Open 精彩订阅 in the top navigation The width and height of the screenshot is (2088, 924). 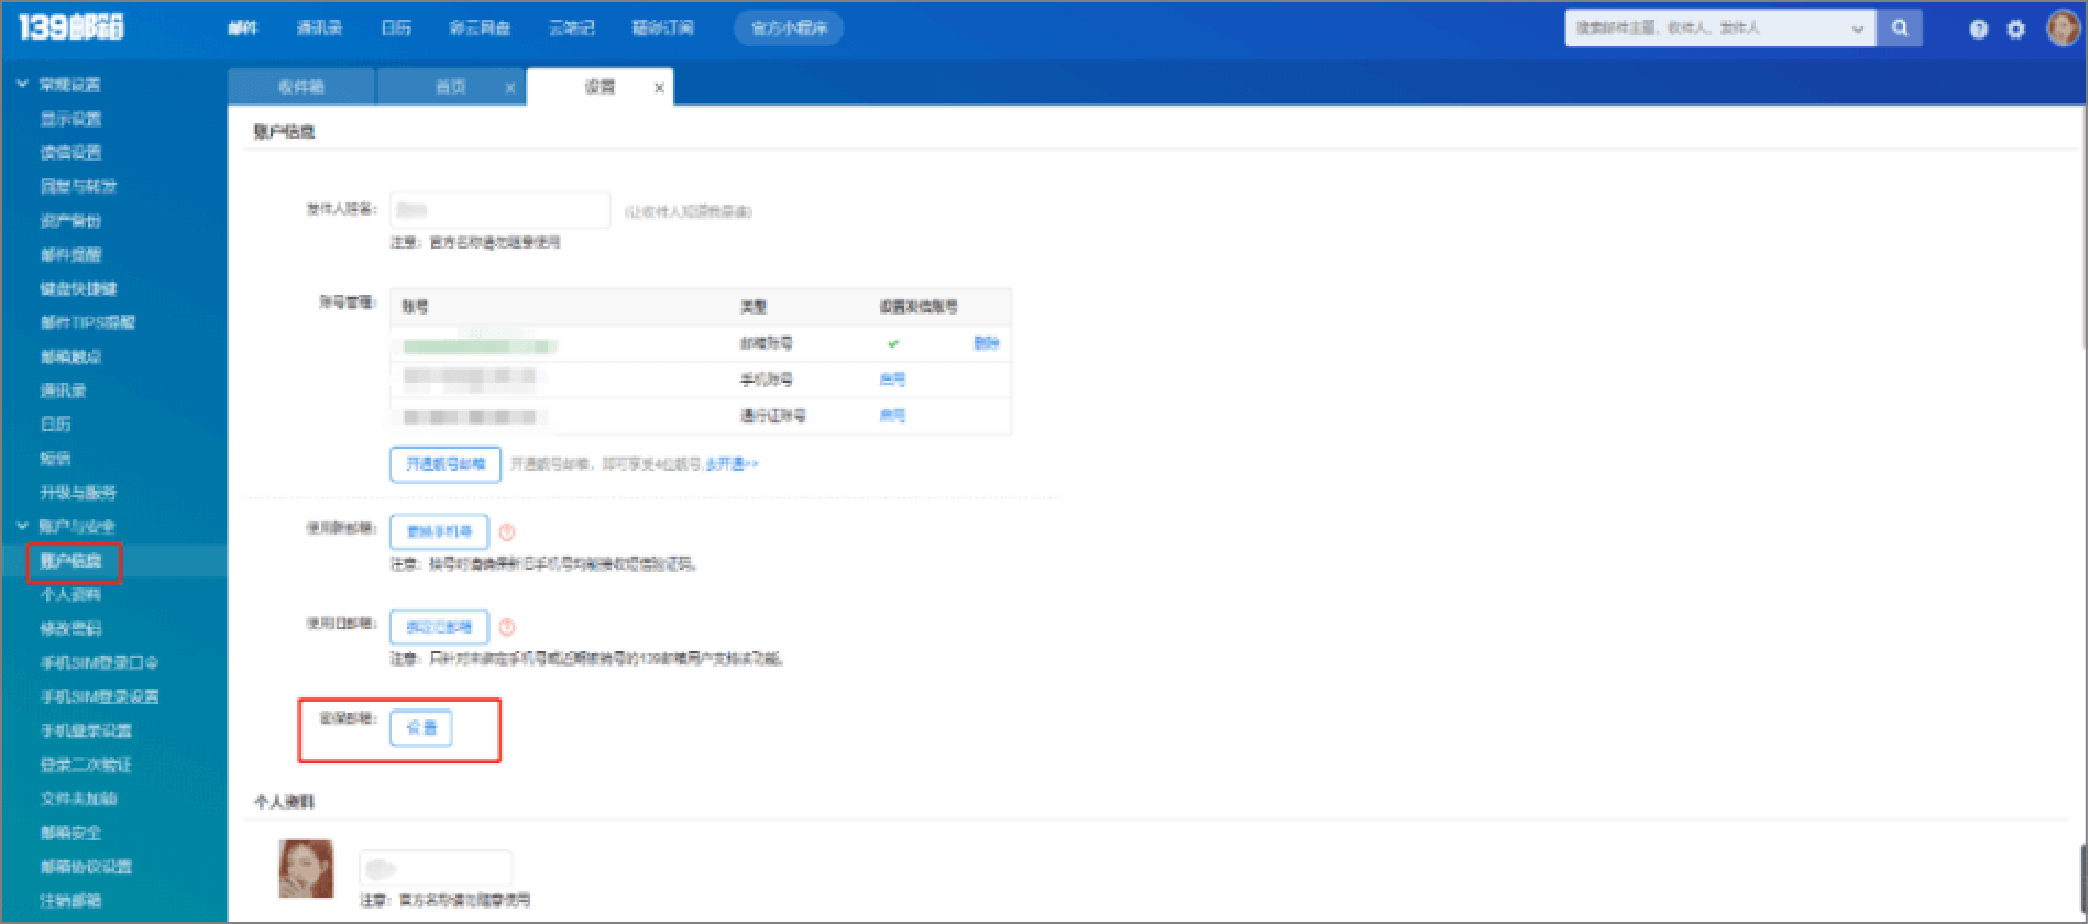click(663, 28)
